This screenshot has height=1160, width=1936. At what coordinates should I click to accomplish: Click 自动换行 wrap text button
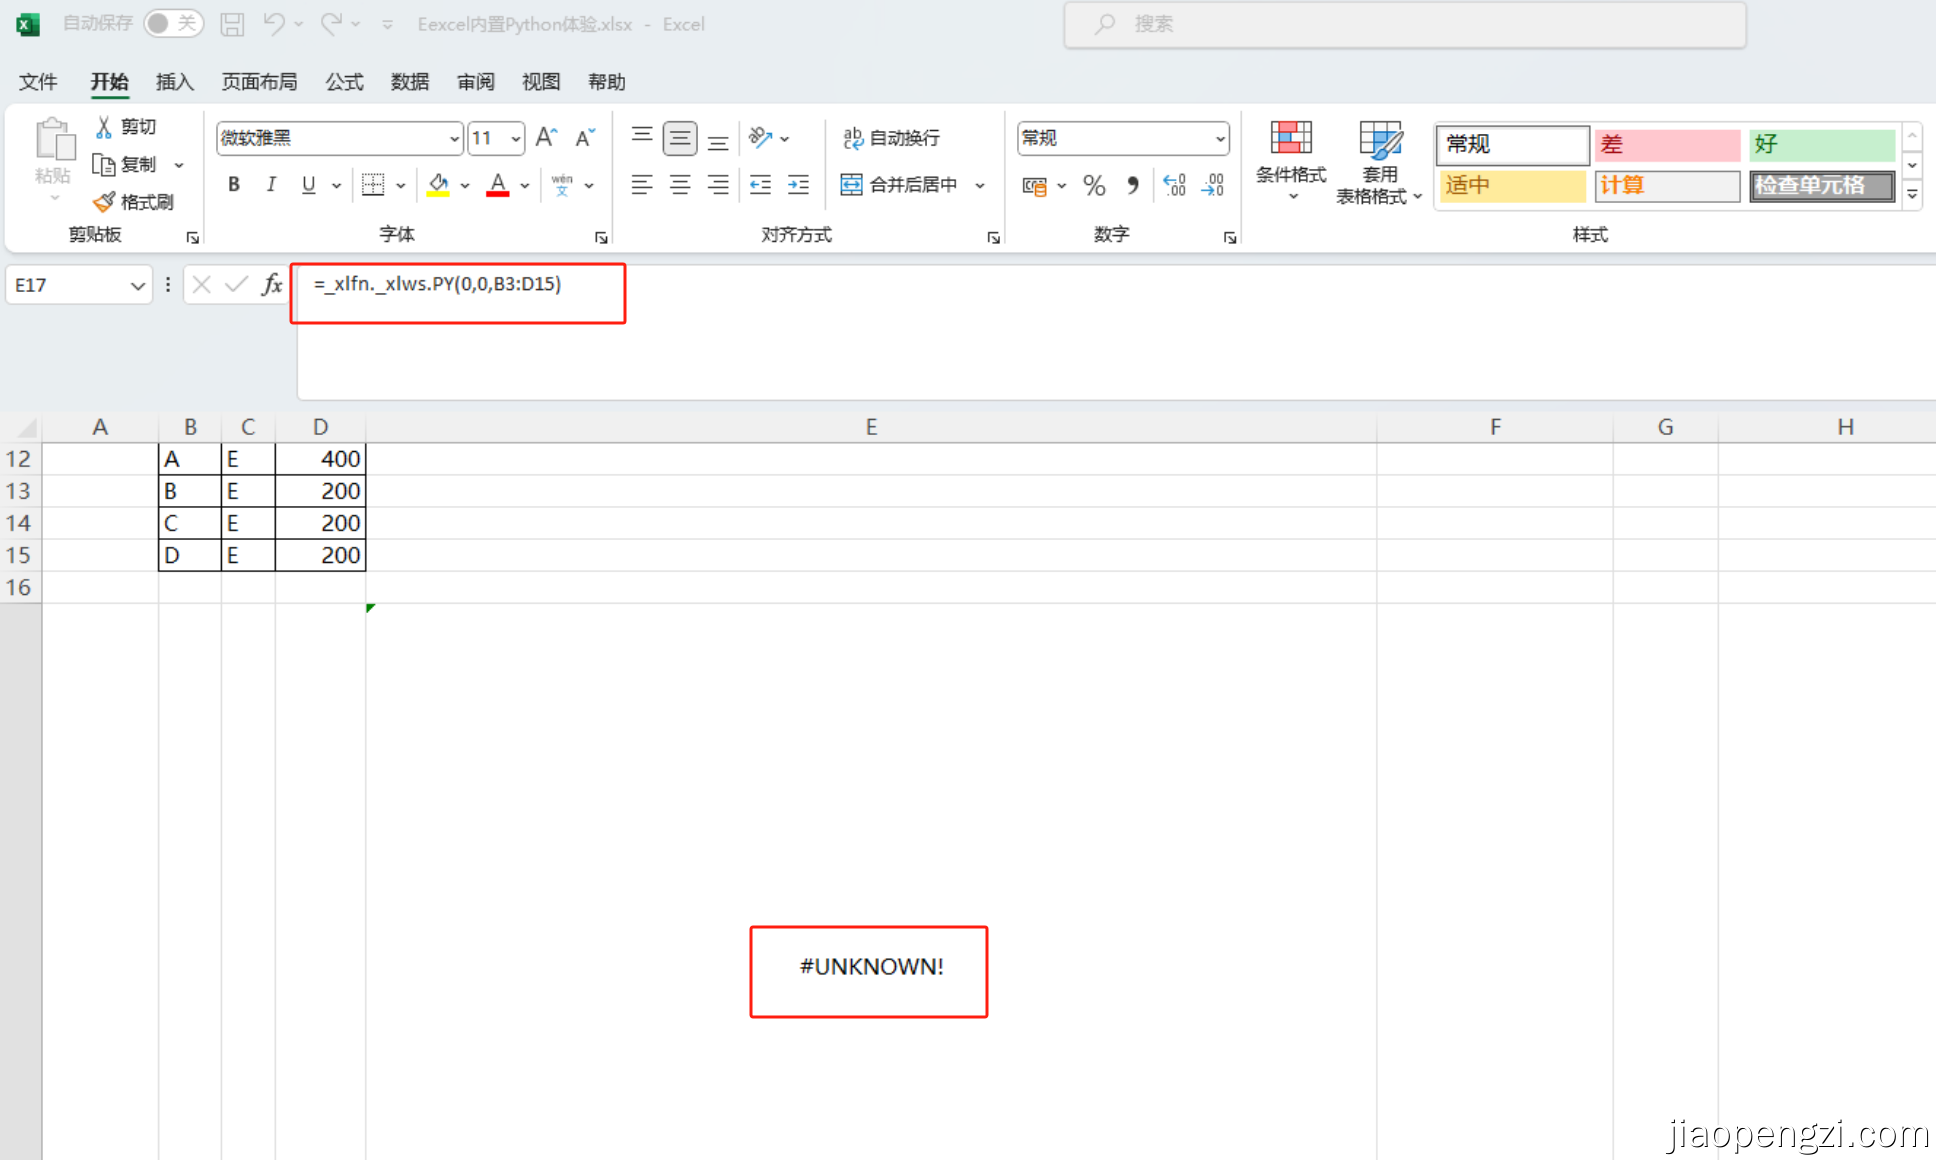(892, 137)
